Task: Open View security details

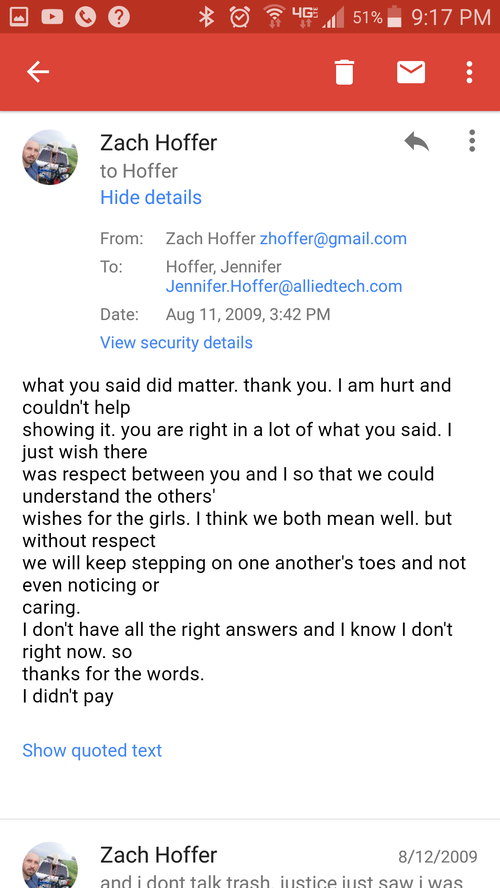Action: point(176,343)
